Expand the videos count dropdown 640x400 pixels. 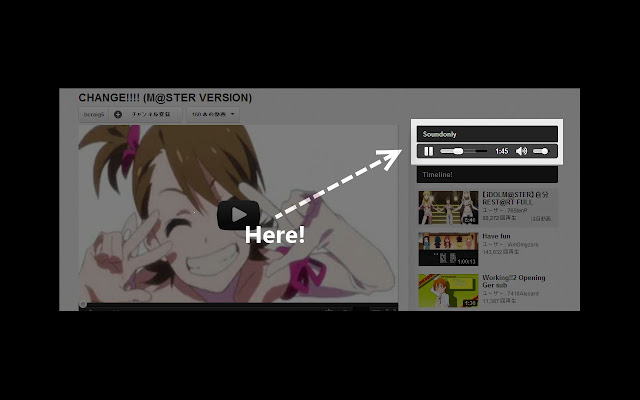[213, 115]
